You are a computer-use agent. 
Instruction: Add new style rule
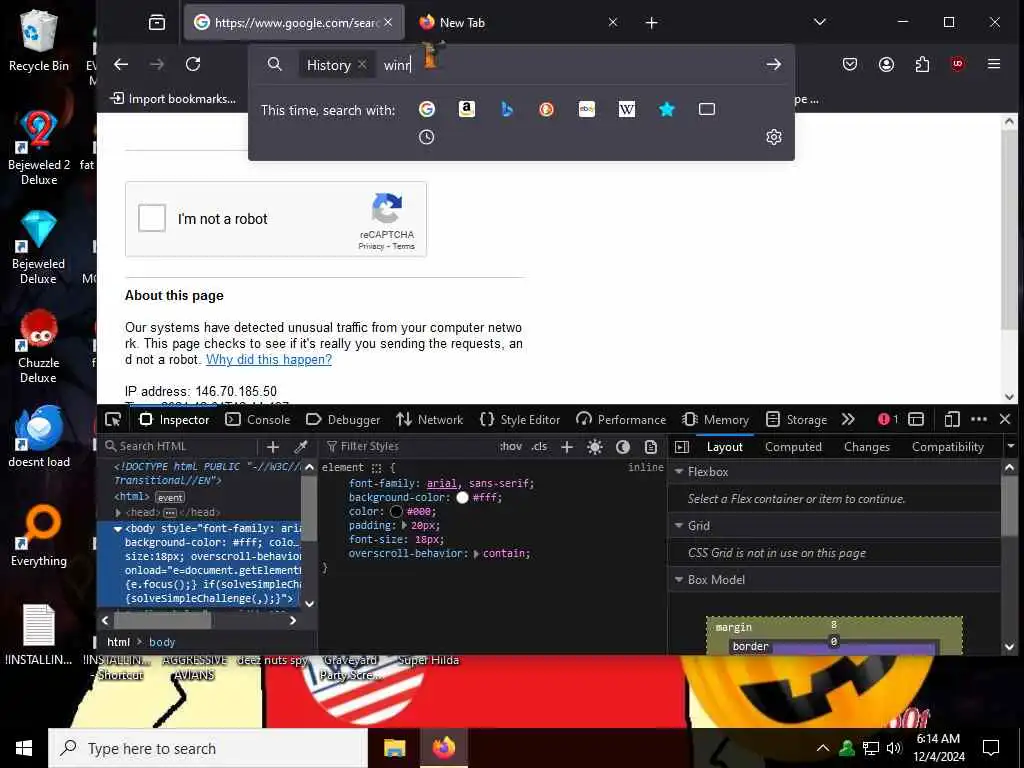pyautogui.click(x=567, y=447)
